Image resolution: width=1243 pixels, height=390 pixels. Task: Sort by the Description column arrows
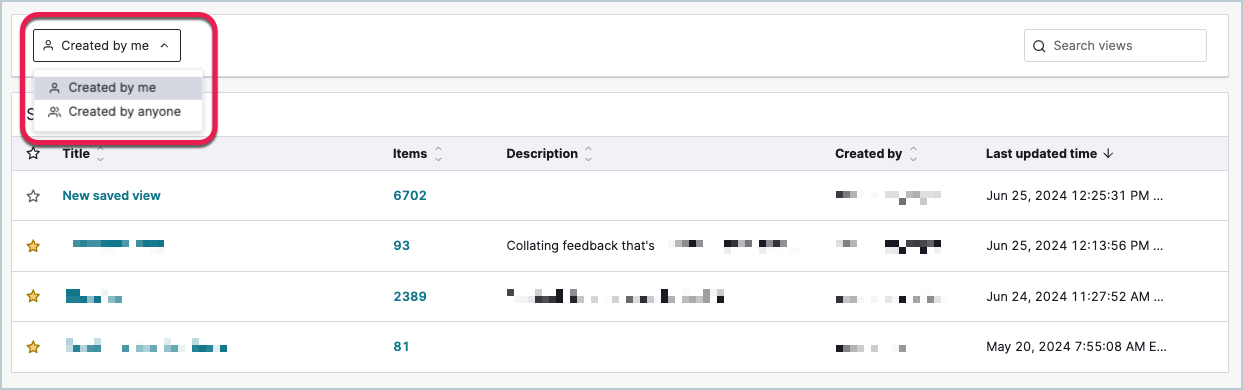coord(588,154)
